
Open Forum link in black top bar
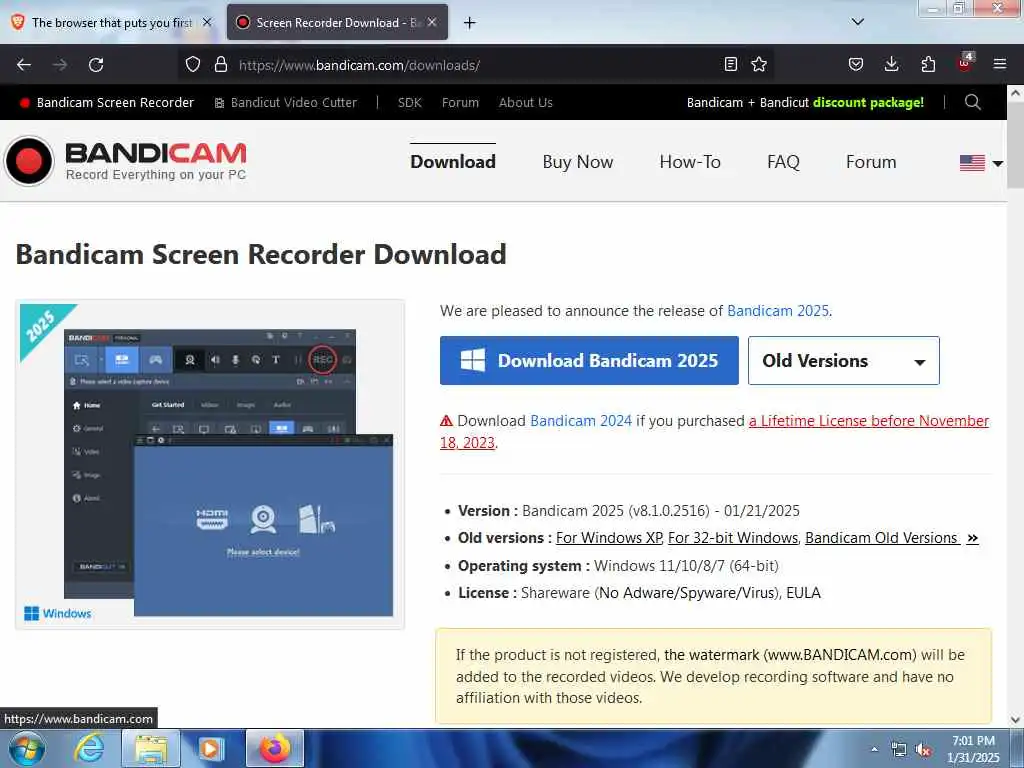pos(460,103)
